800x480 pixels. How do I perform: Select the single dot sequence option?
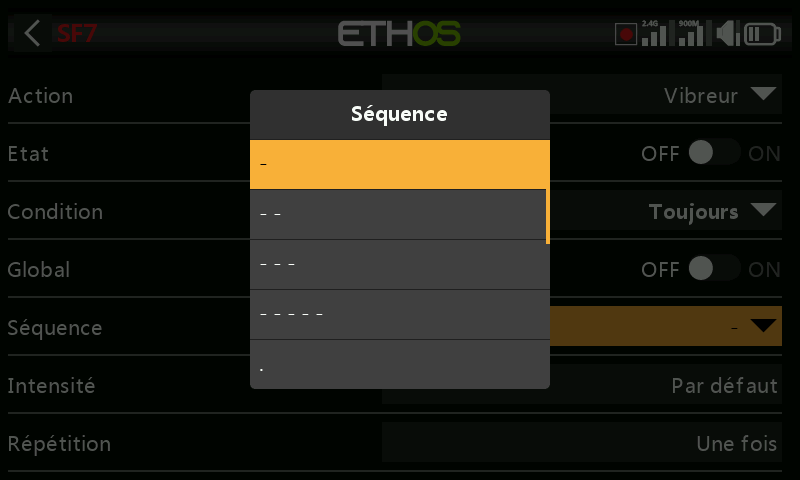pos(399,364)
